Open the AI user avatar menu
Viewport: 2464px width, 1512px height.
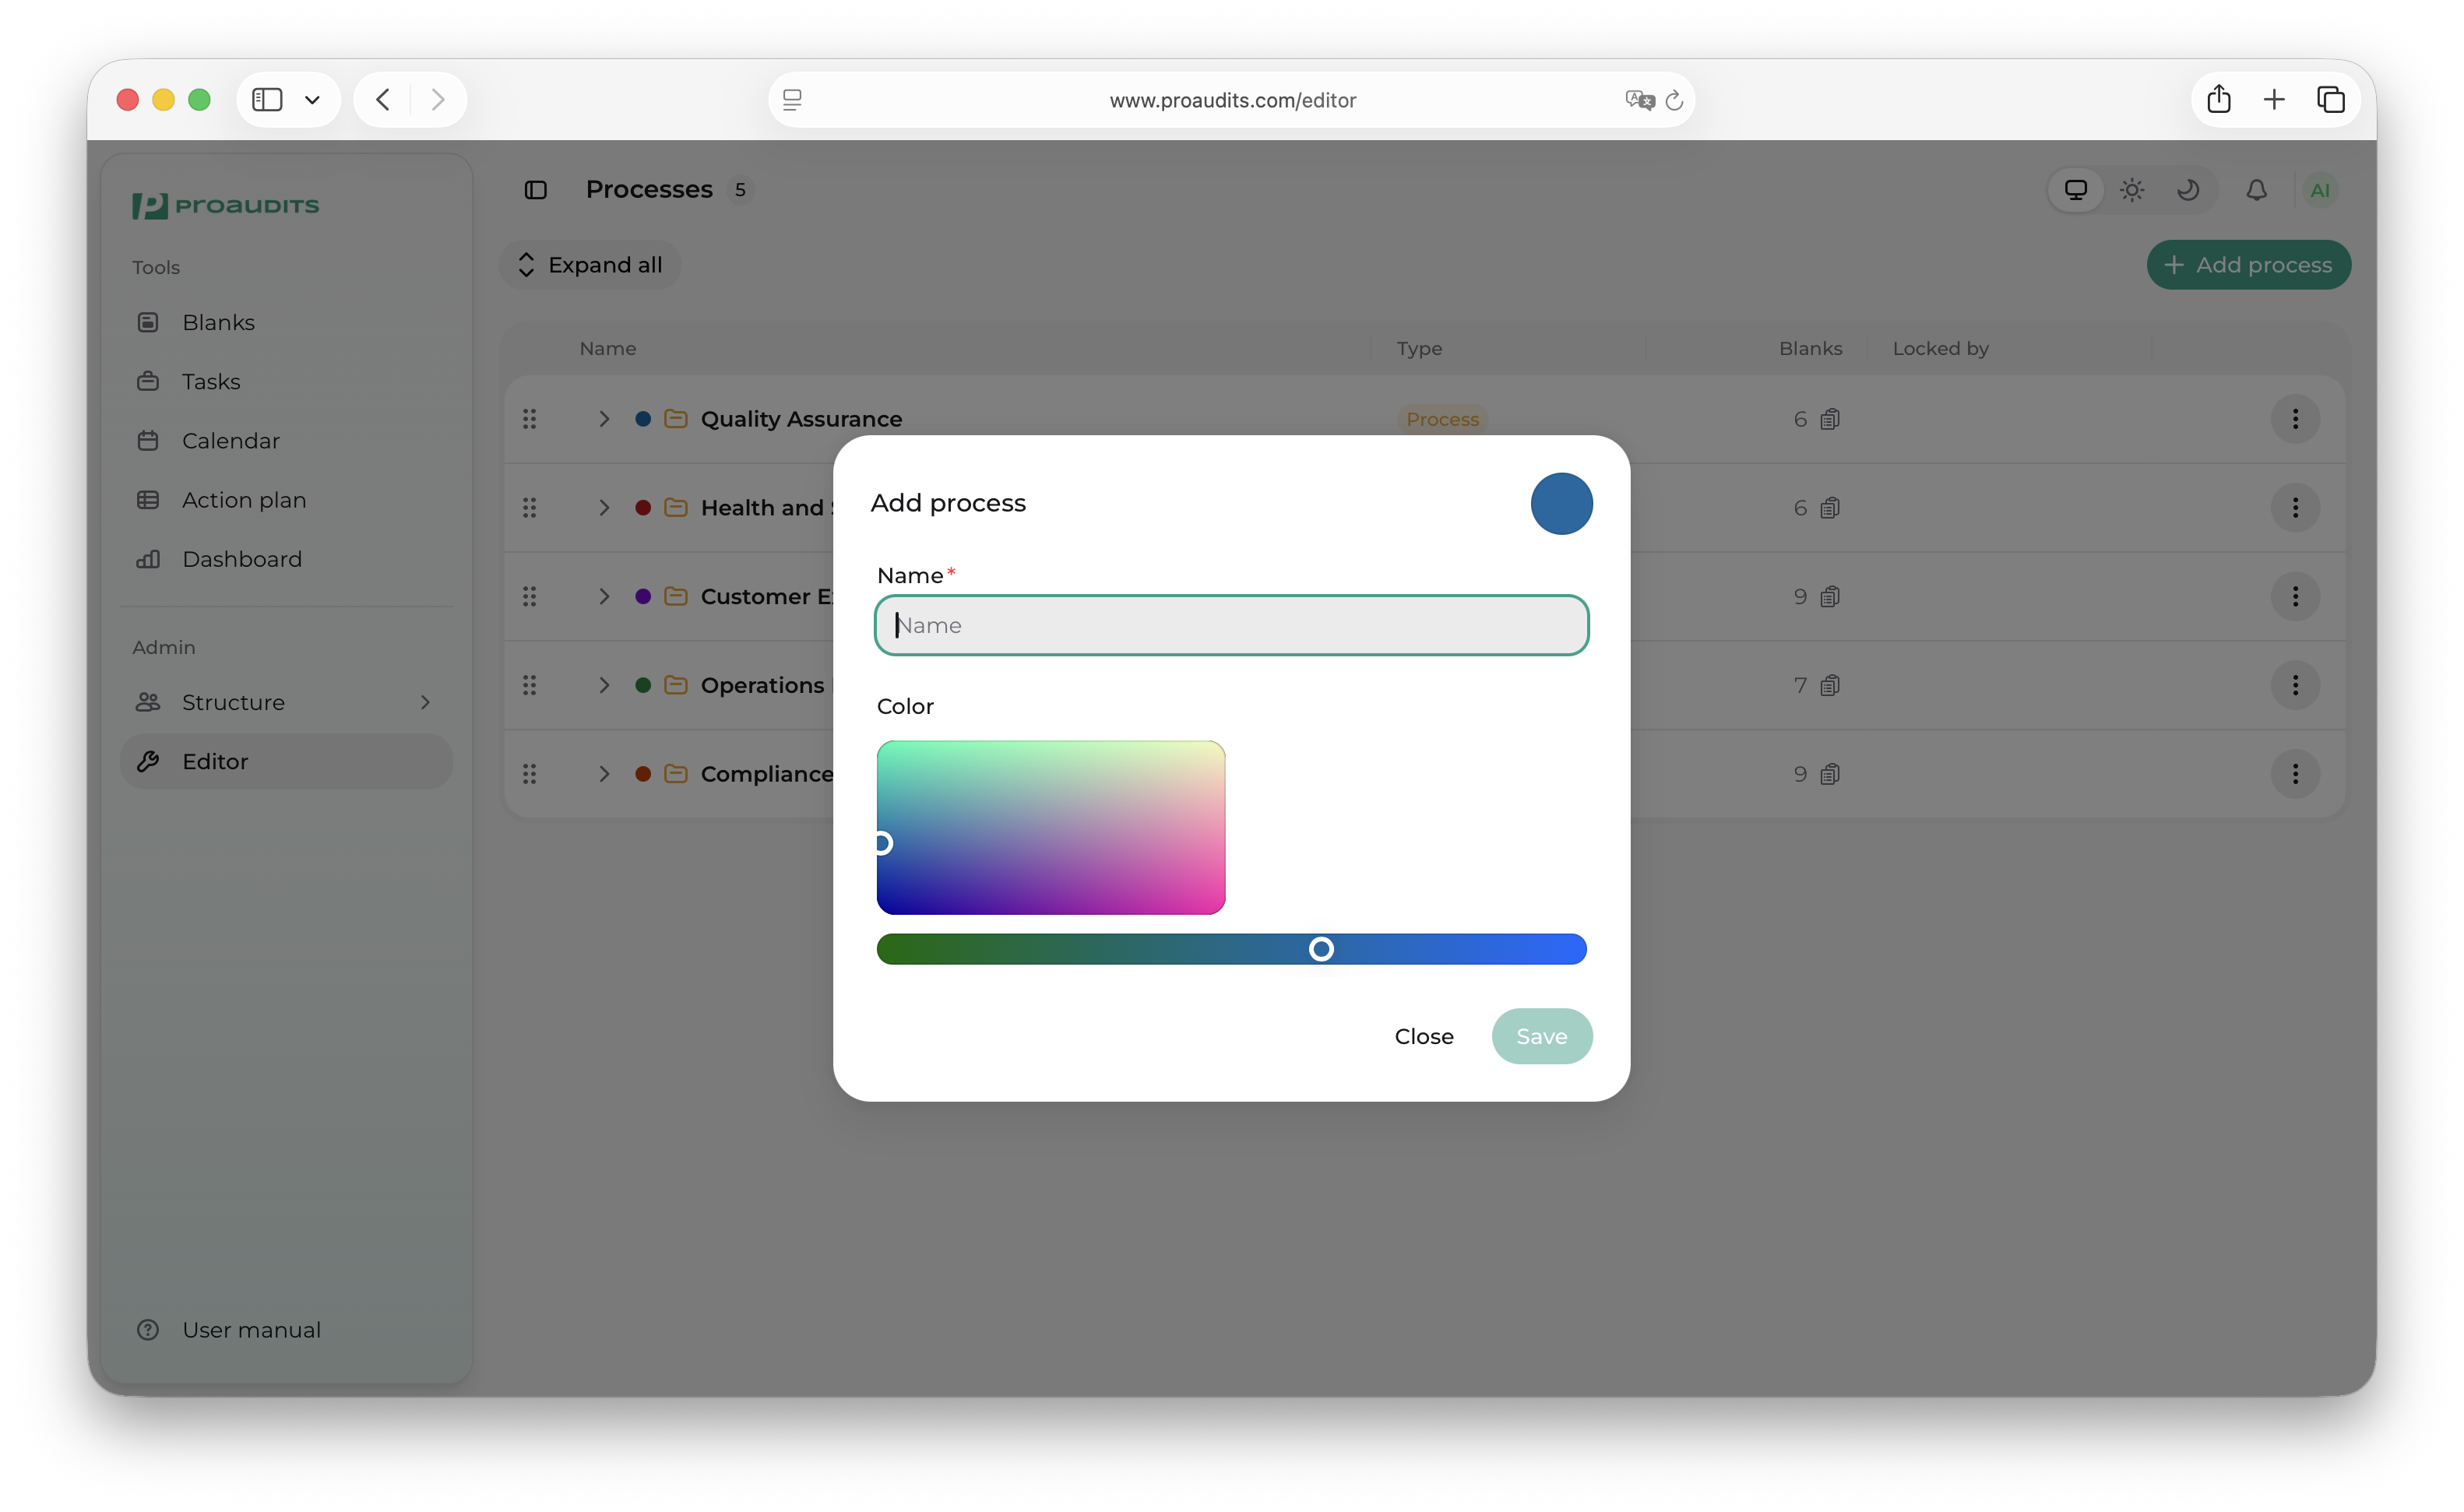point(2320,190)
